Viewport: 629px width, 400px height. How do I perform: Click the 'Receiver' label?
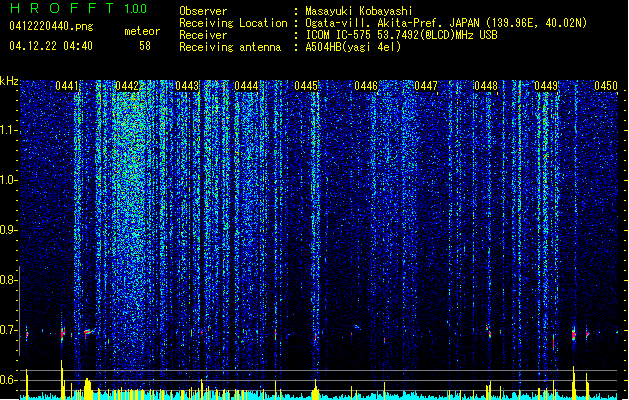[203, 35]
